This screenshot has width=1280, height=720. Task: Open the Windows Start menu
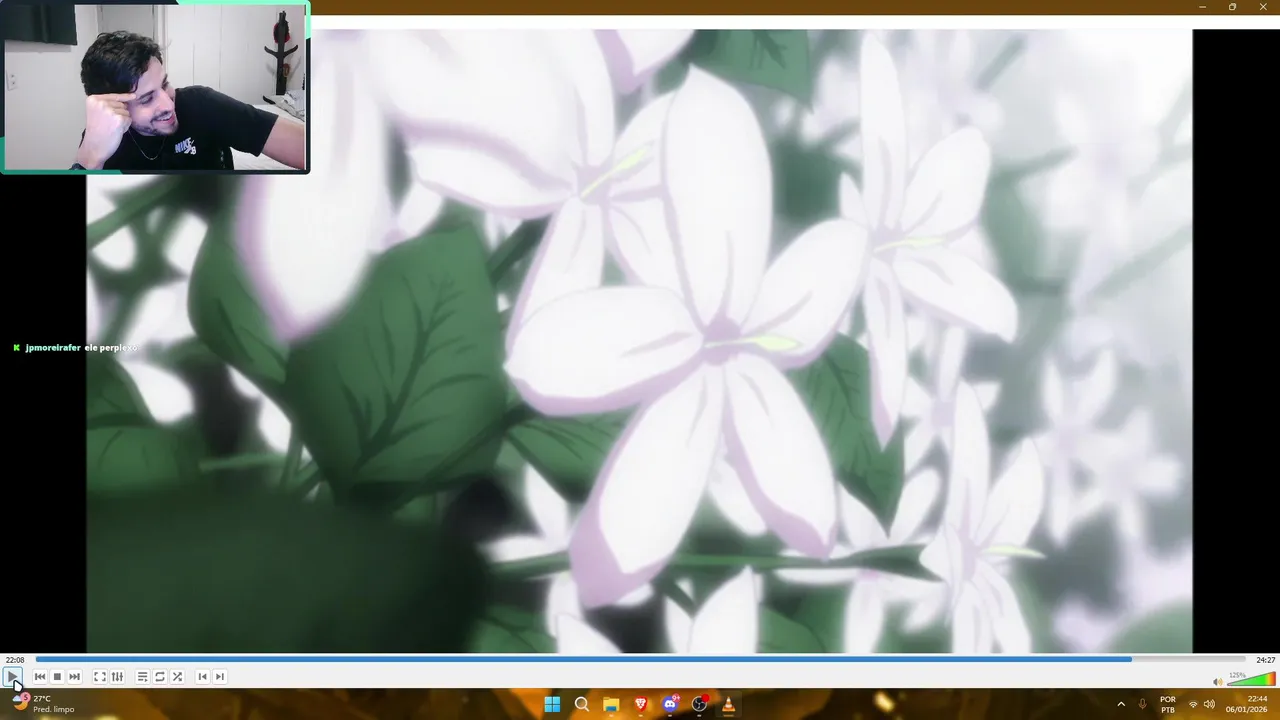click(552, 704)
